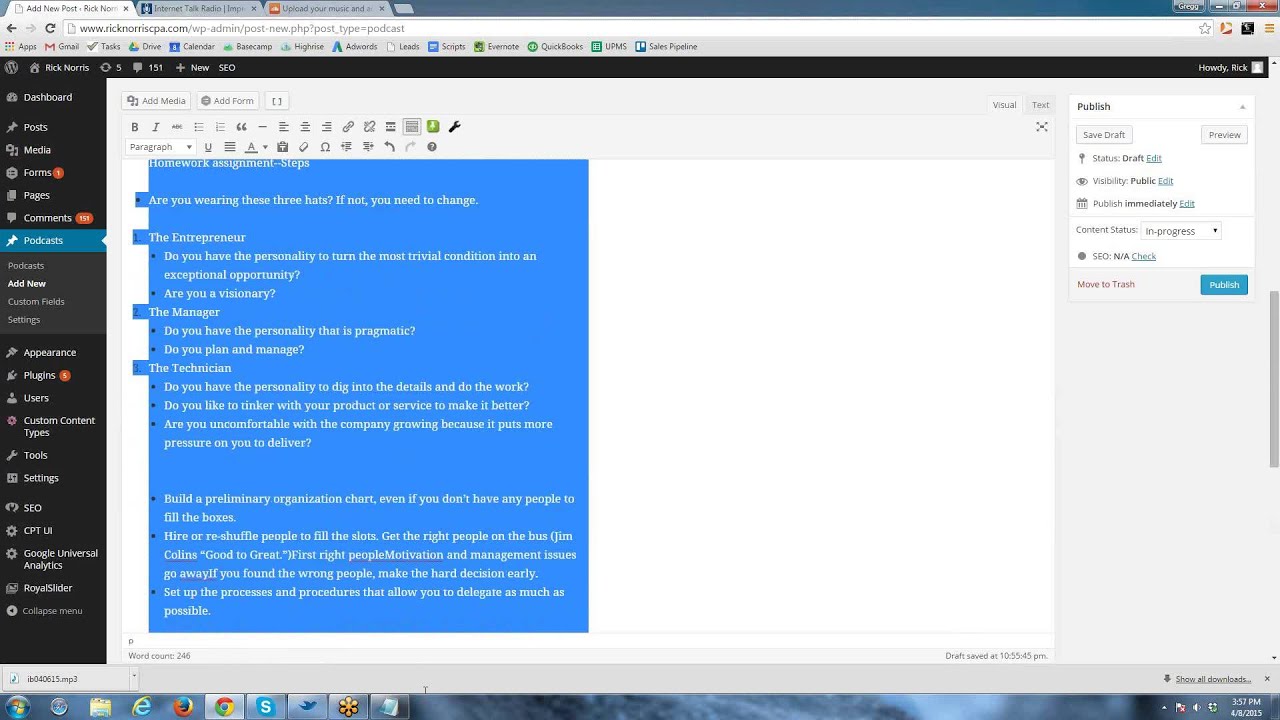Click Move to Trash link

[x=1106, y=284]
